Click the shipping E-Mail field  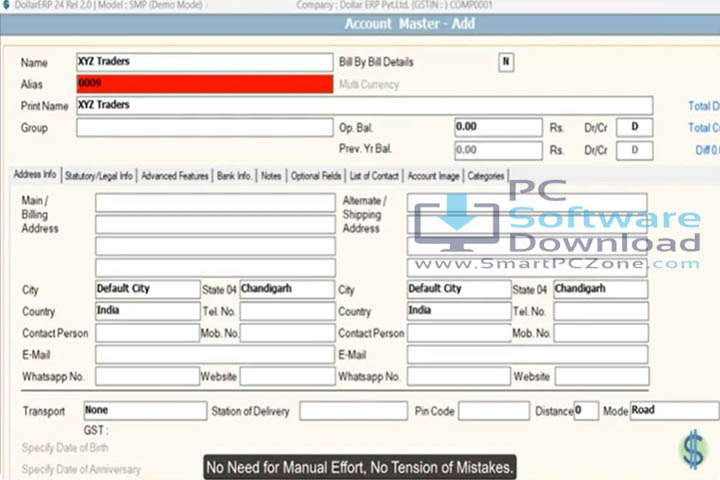(528, 355)
